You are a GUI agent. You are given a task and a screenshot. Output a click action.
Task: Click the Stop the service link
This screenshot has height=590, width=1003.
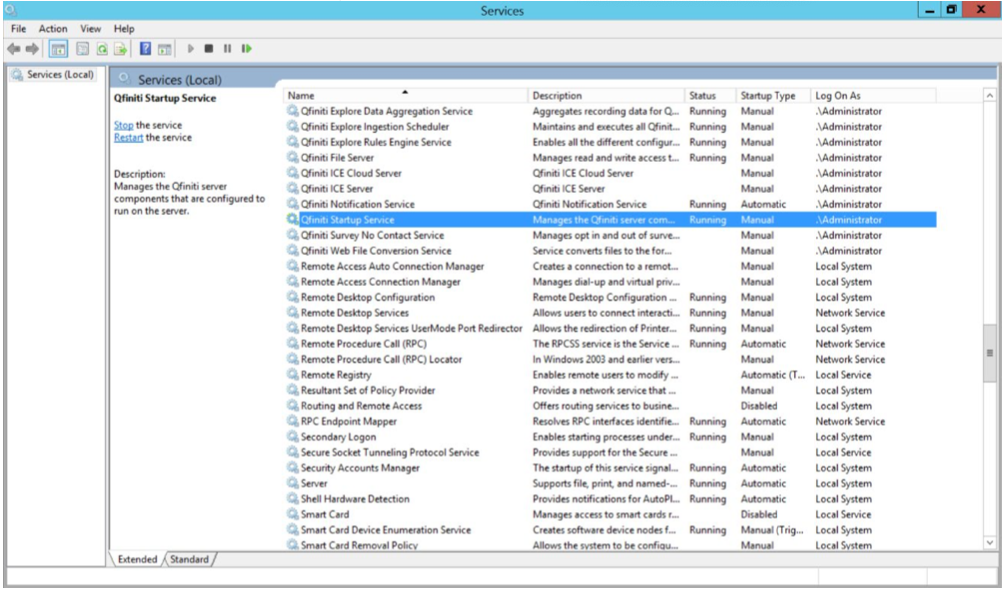coord(123,125)
